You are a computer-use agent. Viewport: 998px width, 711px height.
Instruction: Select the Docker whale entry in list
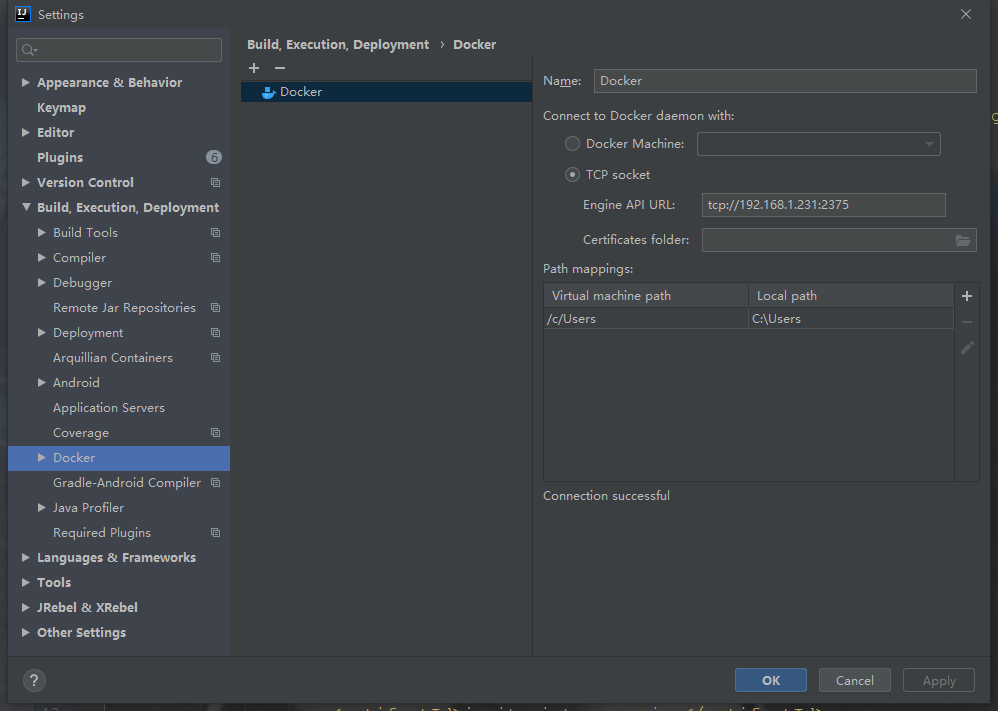pos(386,92)
